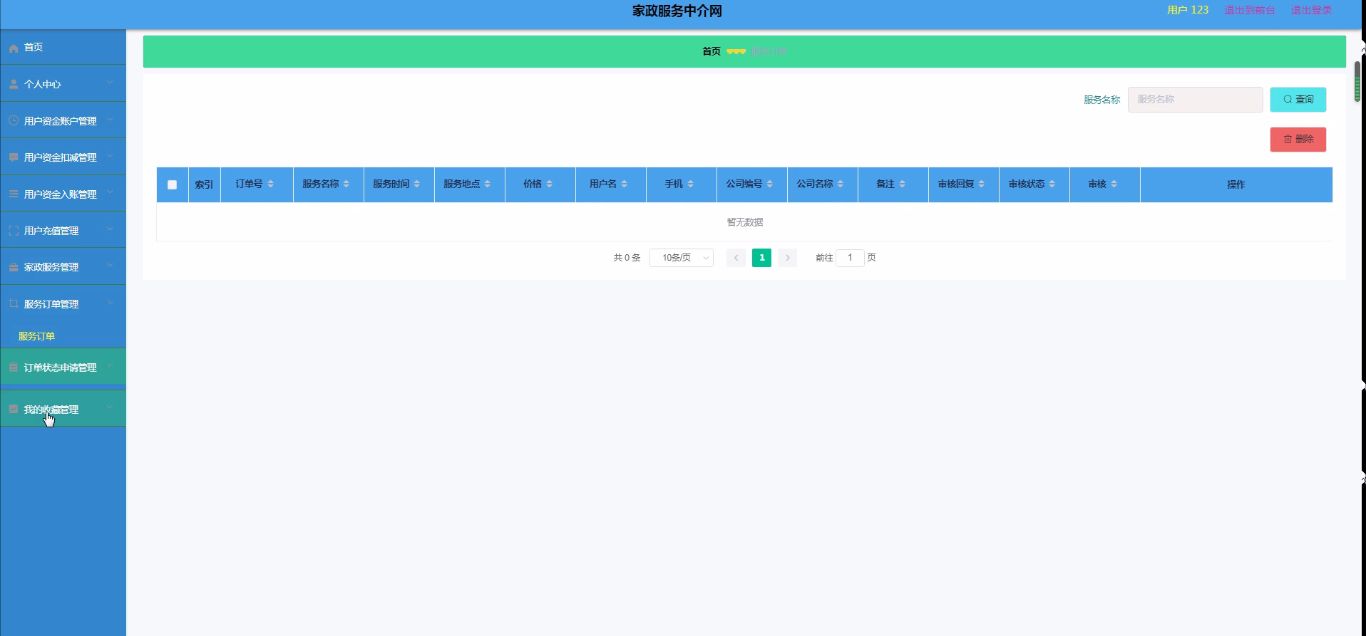
Task: Click the icon beside 我的收藏管理
Action: point(14,409)
